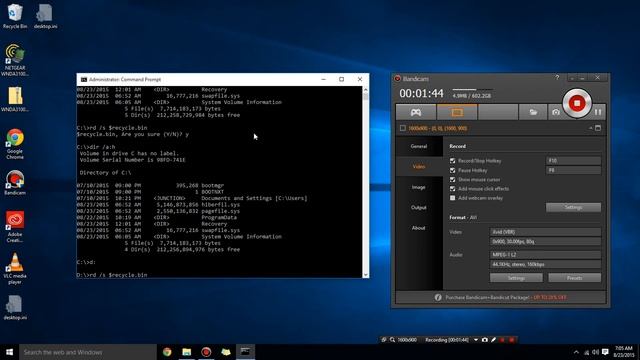The image size is (640, 360).
Task: Stop recording with the big red button
Action: (x=577, y=103)
